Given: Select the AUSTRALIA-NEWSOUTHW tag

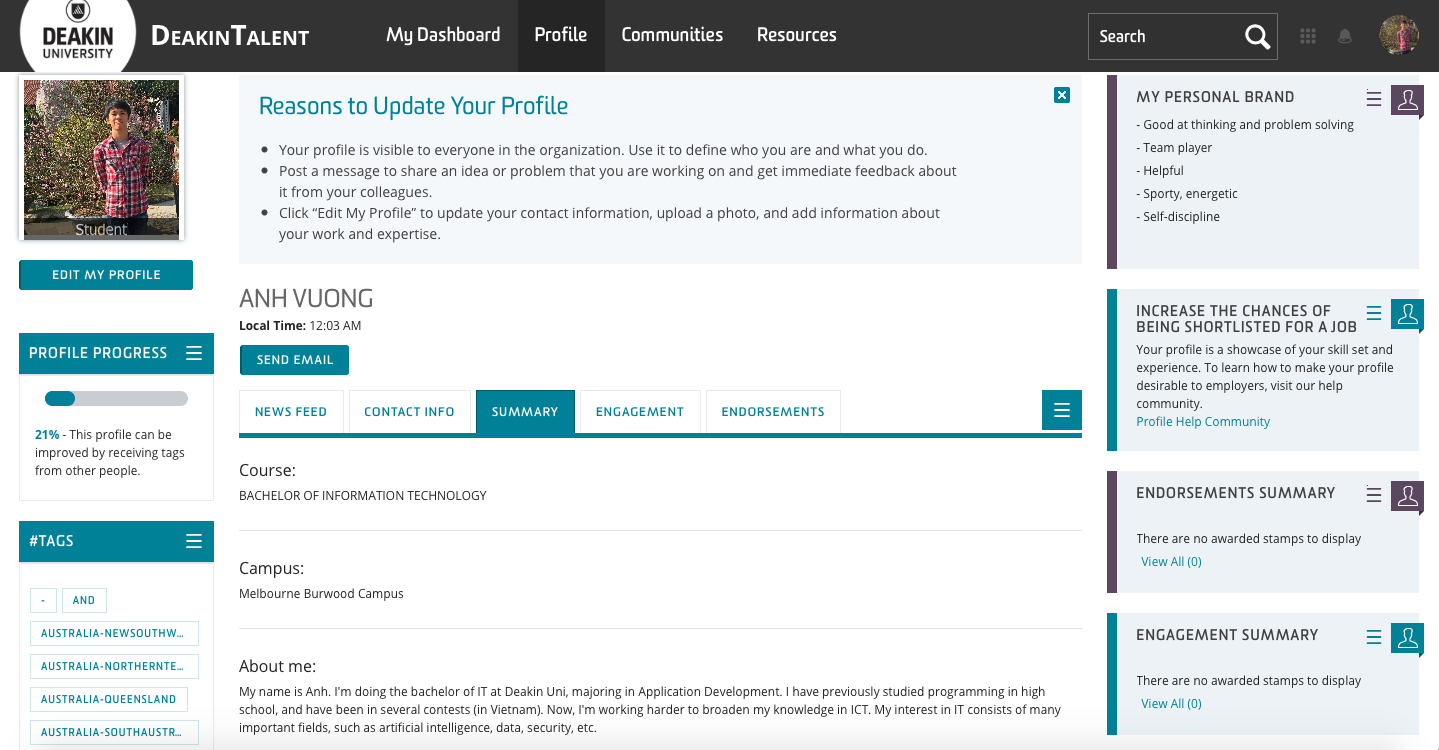Looking at the screenshot, I should pos(114,633).
